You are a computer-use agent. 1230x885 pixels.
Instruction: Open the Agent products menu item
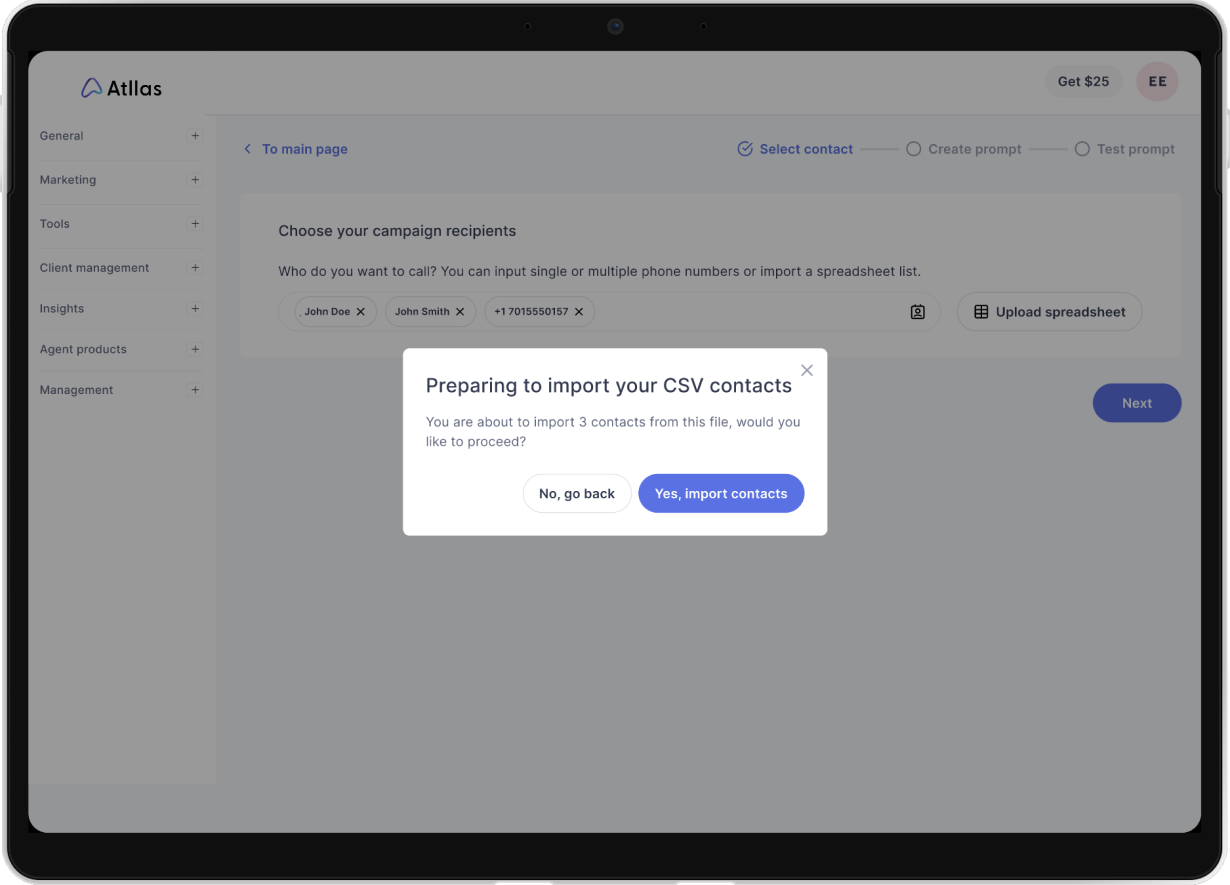[83, 349]
